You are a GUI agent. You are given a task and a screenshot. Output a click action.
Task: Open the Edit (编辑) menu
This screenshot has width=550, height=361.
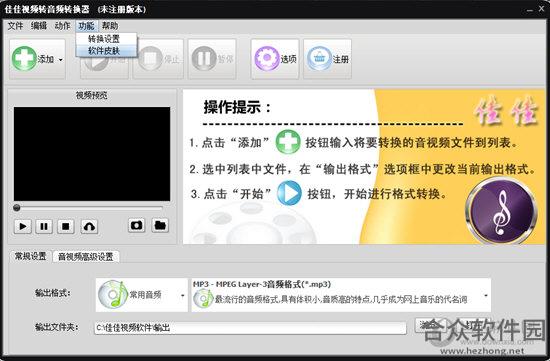[39, 26]
